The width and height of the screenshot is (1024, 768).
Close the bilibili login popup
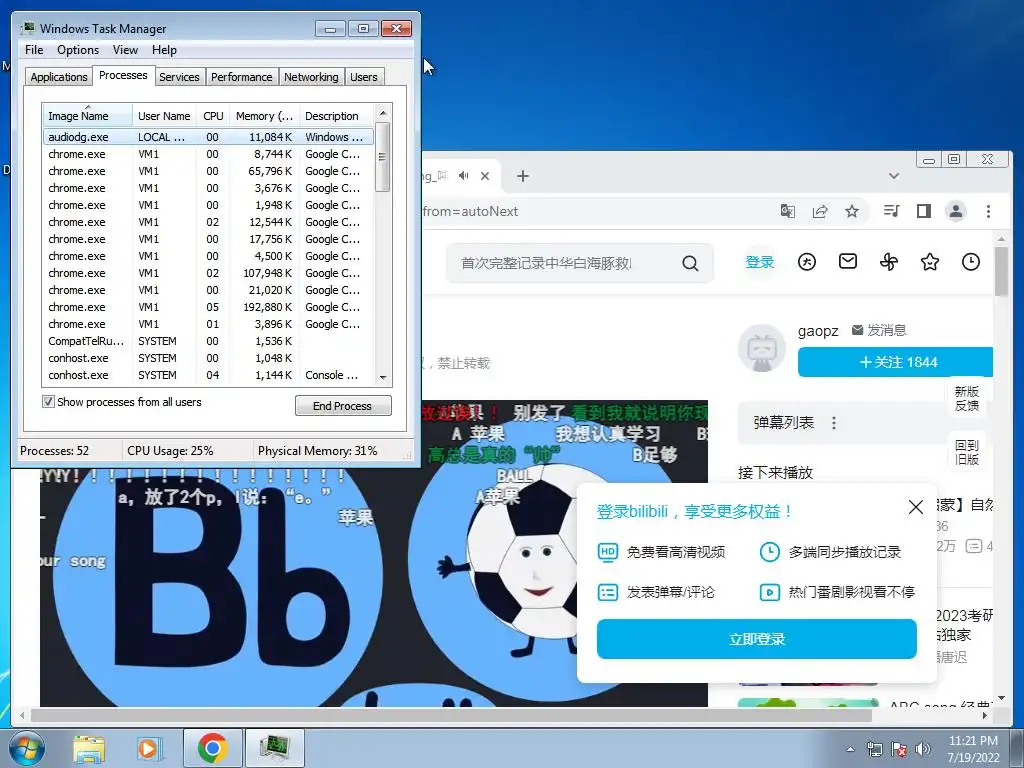[x=916, y=507]
